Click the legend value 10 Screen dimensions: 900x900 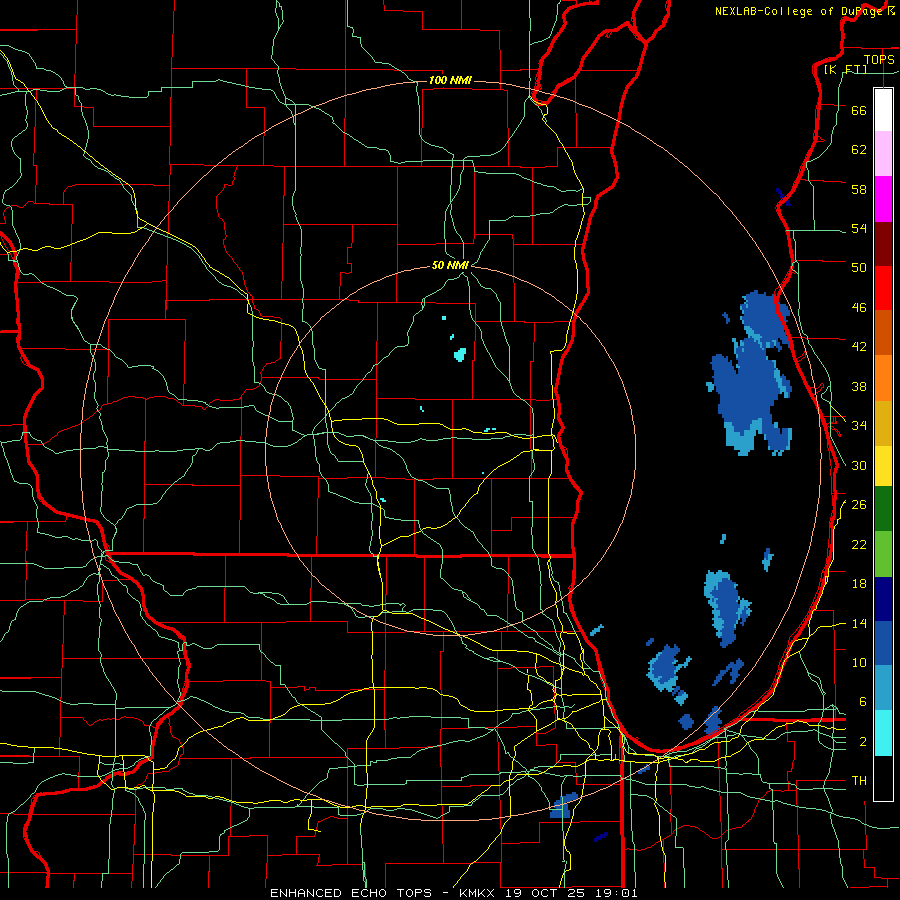859,663
